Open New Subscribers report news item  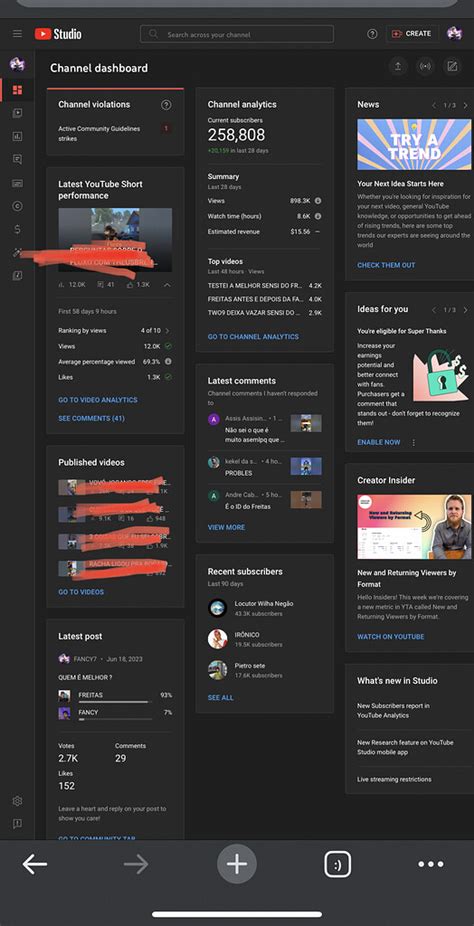[x=393, y=710]
